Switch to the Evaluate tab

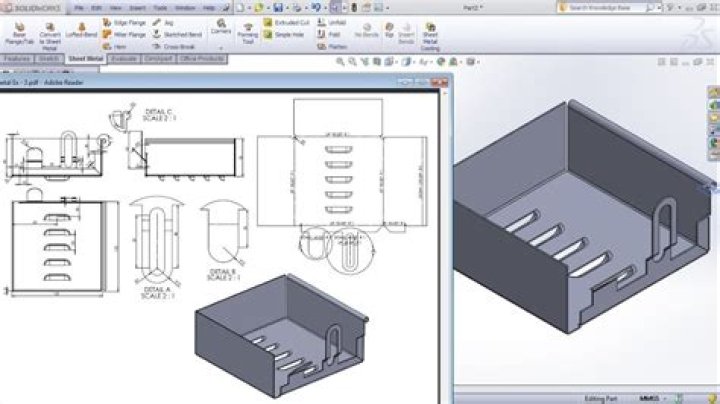coord(124,59)
